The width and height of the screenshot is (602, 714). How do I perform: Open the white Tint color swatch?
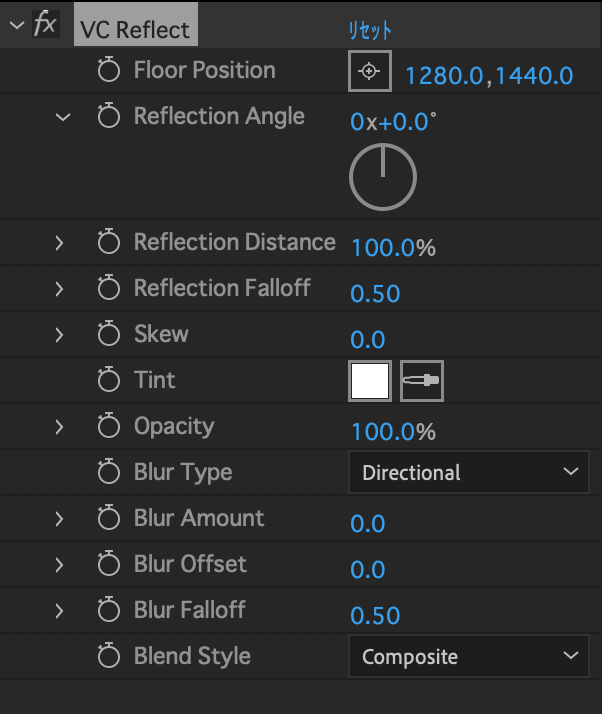[370, 381]
